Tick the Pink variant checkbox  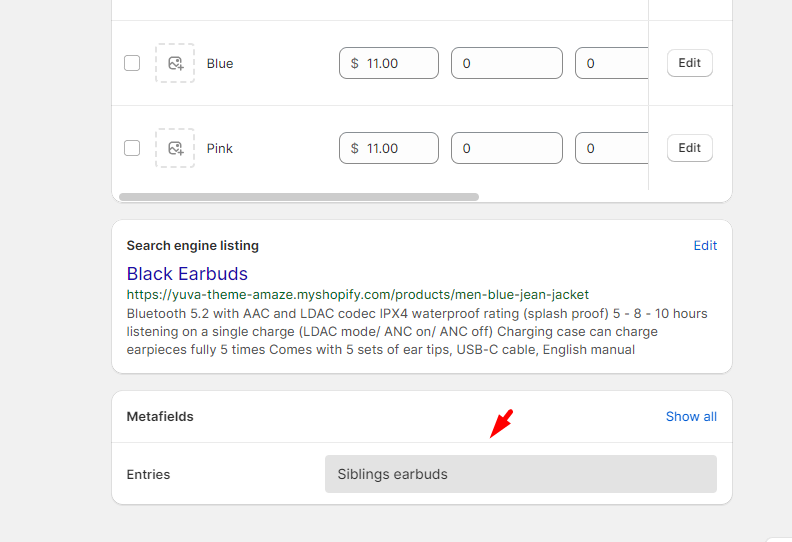(x=132, y=148)
